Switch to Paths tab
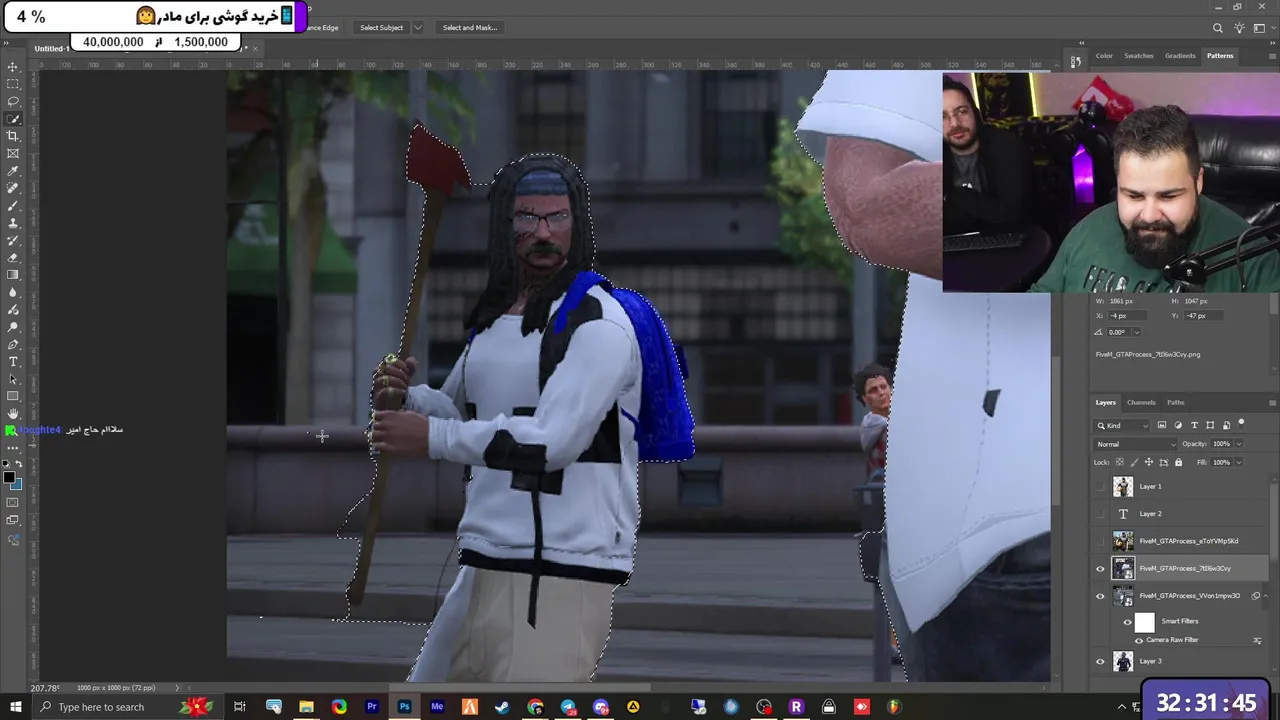Image resolution: width=1280 pixels, height=720 pixels. (1175, 402)
